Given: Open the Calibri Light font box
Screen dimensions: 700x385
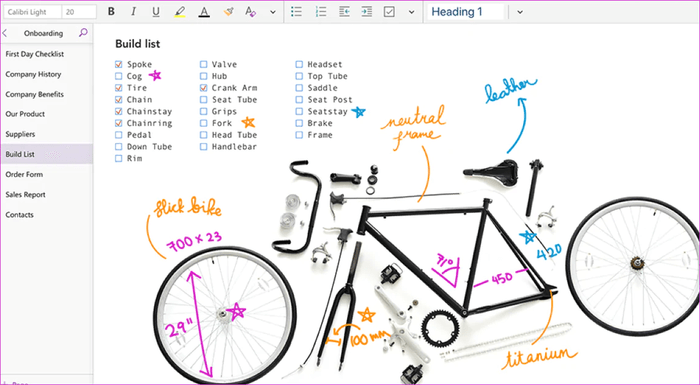Looking at the screenshot, I should click(x=33, y=12).
